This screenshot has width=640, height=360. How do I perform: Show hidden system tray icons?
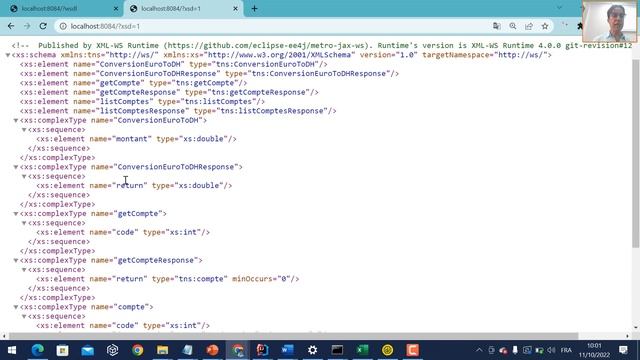point(479,350)
